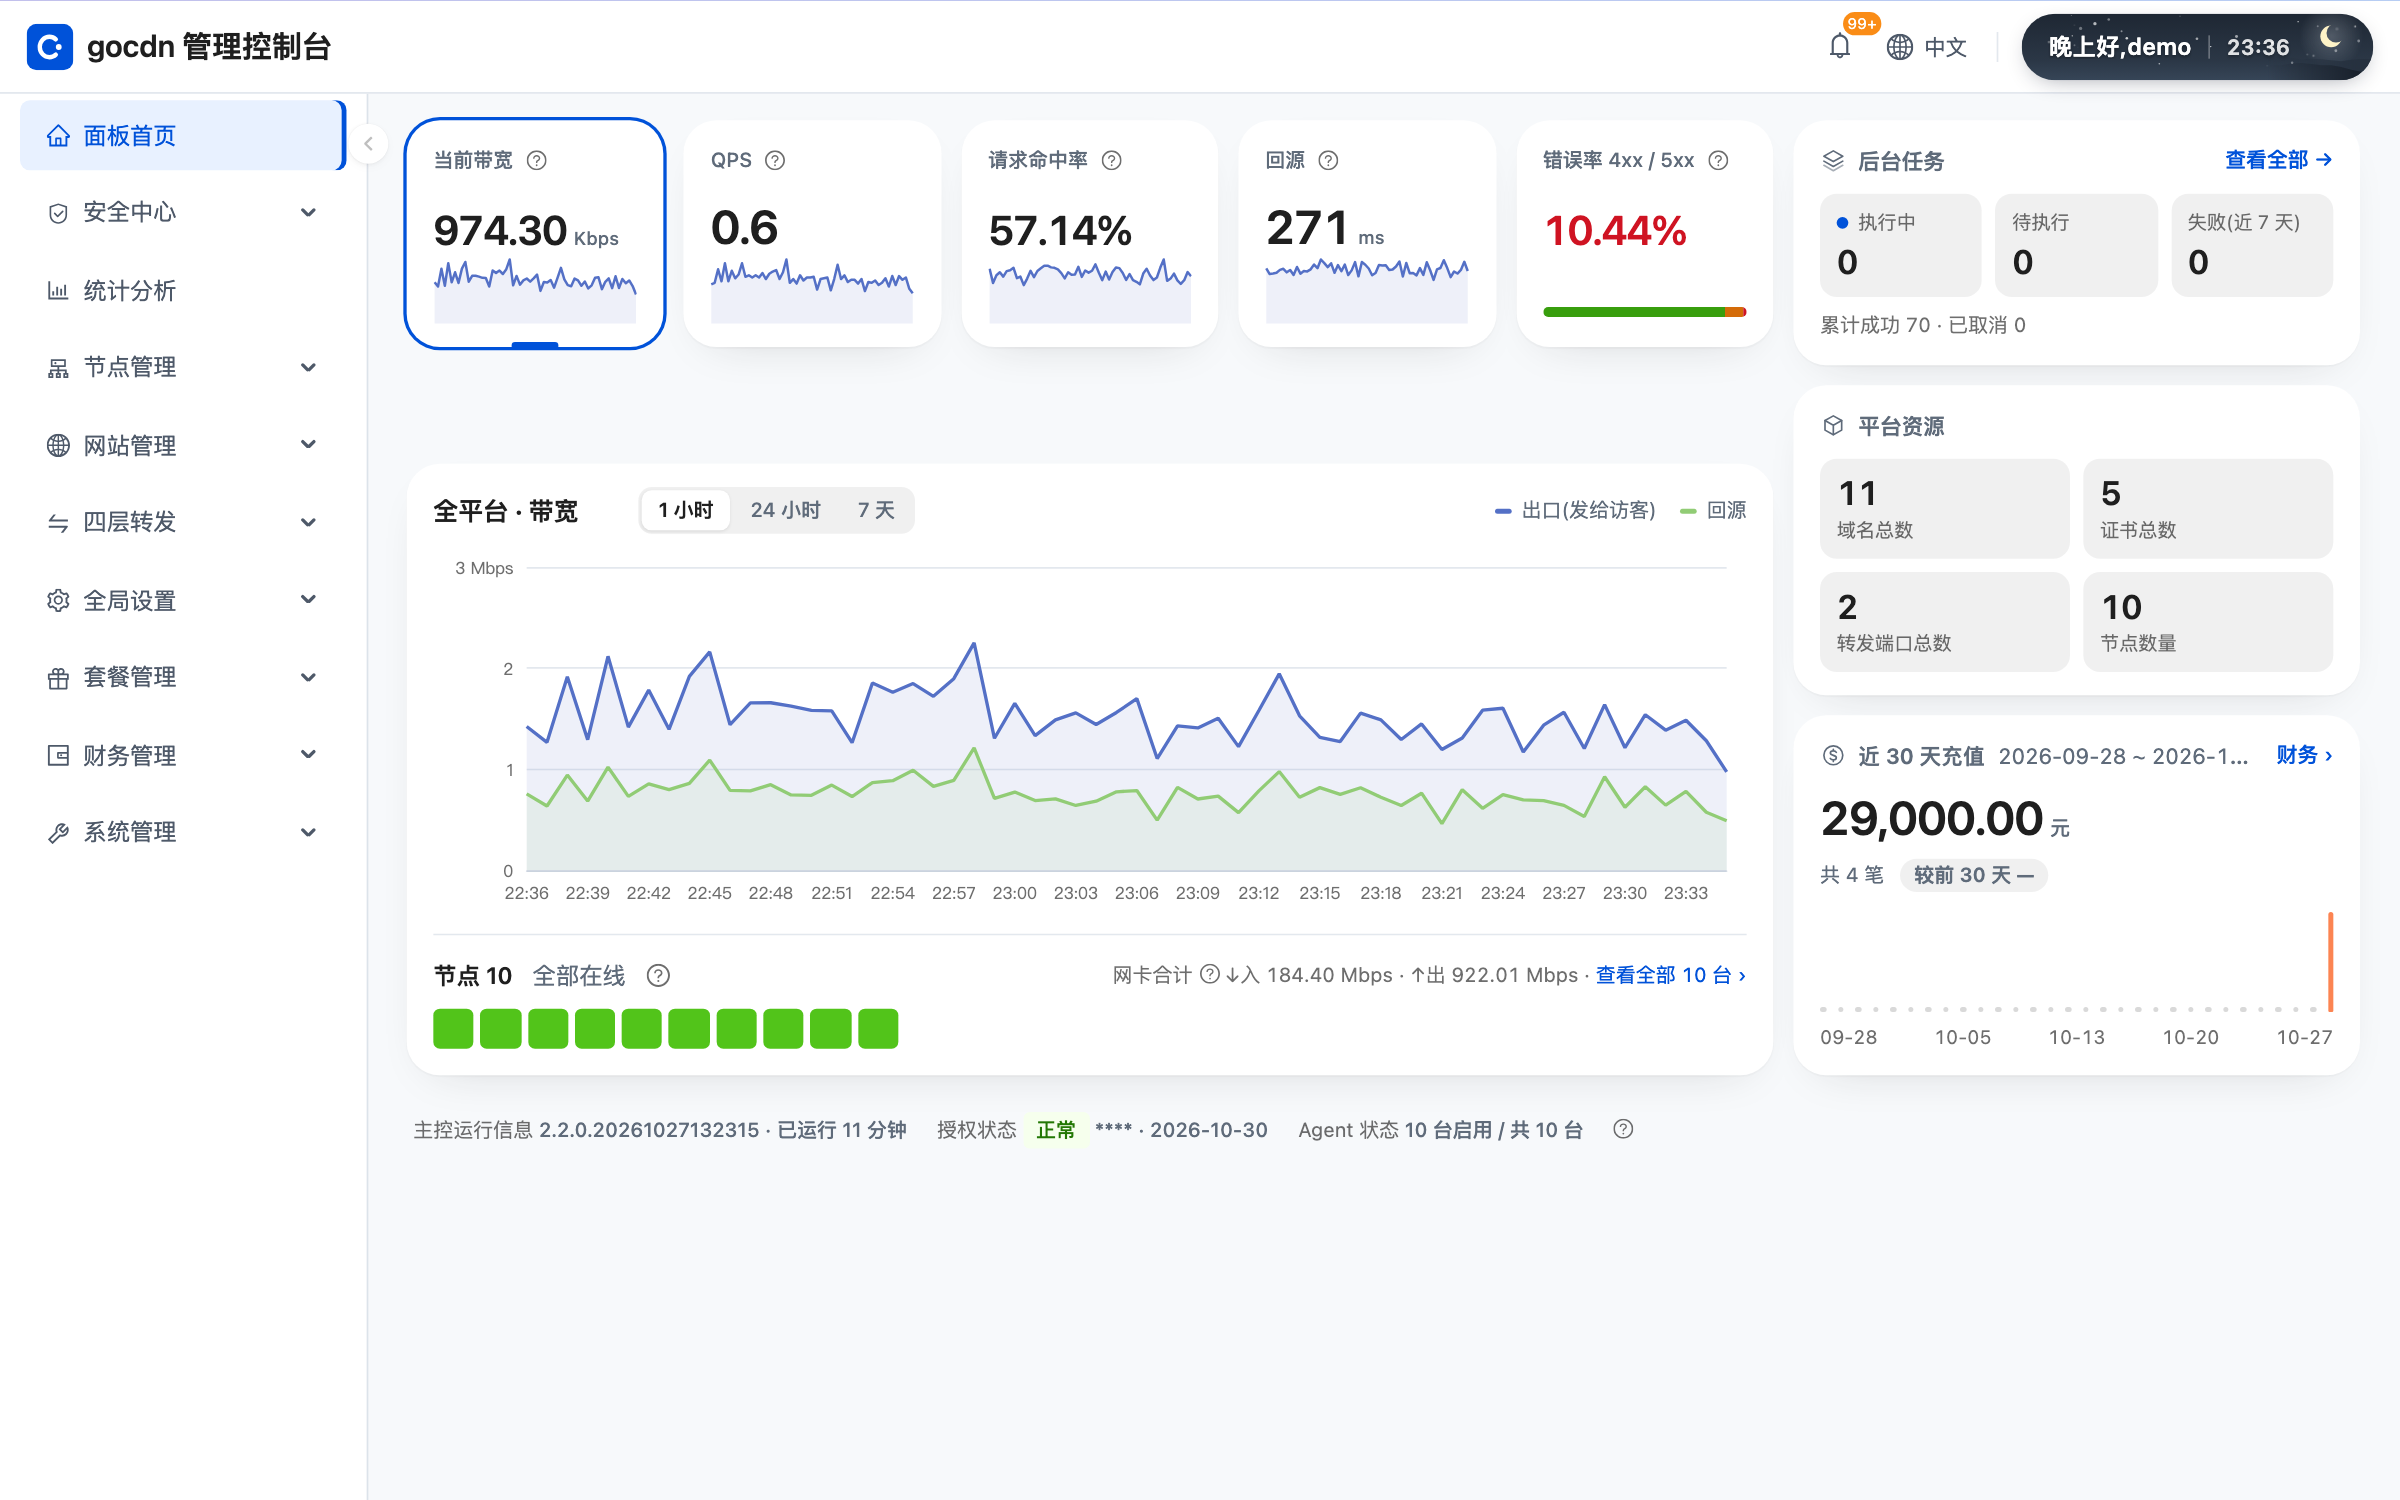Select the 24 小时 range tab

click(785, 511)
